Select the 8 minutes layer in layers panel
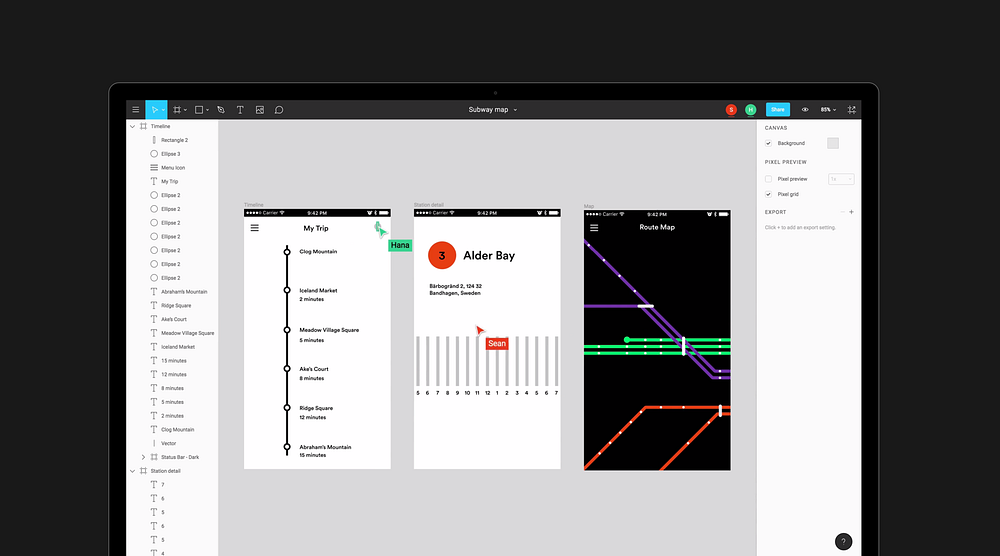The height and width of the screenshot is (556, 1000). [172, 388]
